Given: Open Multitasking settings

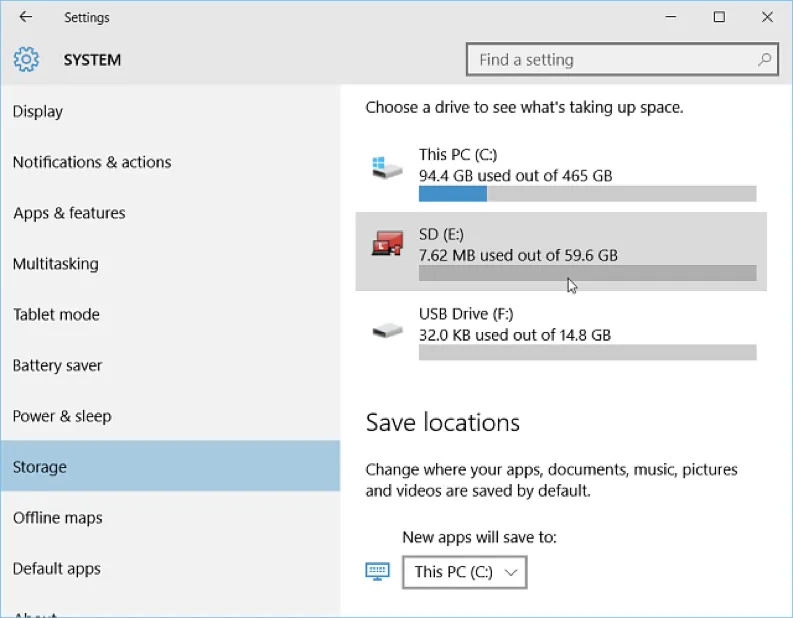Looking at the screenshot, I should tap(56, 264).
